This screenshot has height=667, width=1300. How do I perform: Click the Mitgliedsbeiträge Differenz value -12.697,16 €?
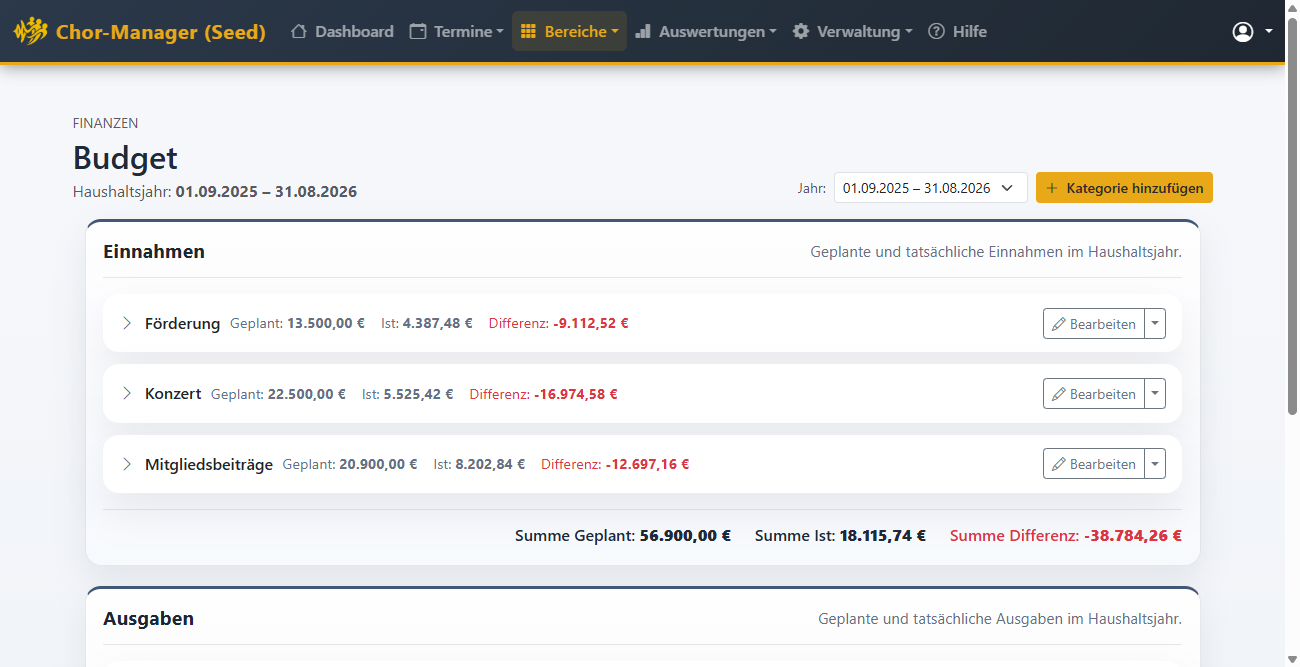(647, 464)
